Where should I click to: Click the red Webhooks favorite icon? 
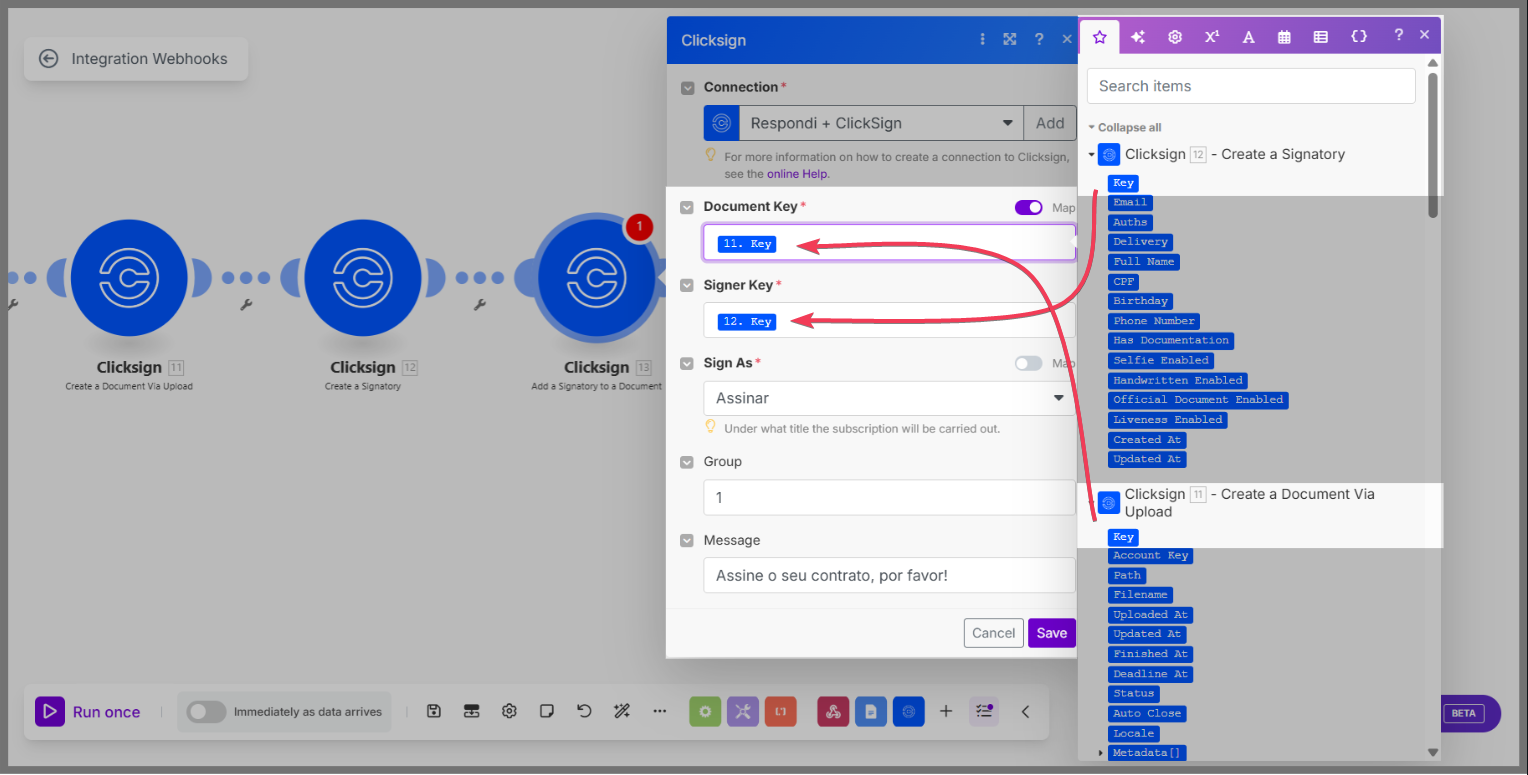point(833,711)
